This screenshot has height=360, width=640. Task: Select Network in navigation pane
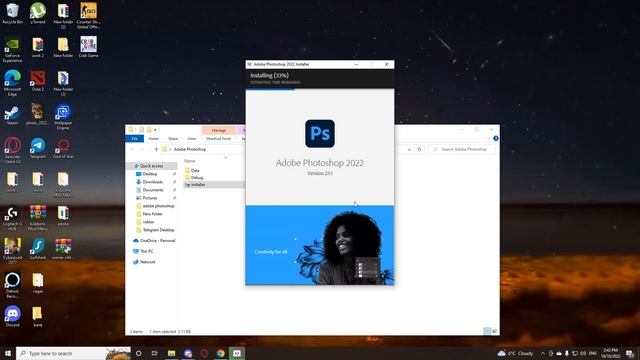pyautogui.click(x=147, y=262)
